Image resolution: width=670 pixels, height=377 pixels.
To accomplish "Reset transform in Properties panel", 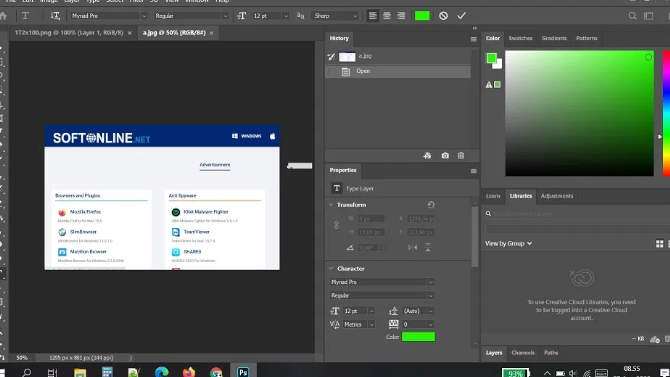I will tap(431, 205).
